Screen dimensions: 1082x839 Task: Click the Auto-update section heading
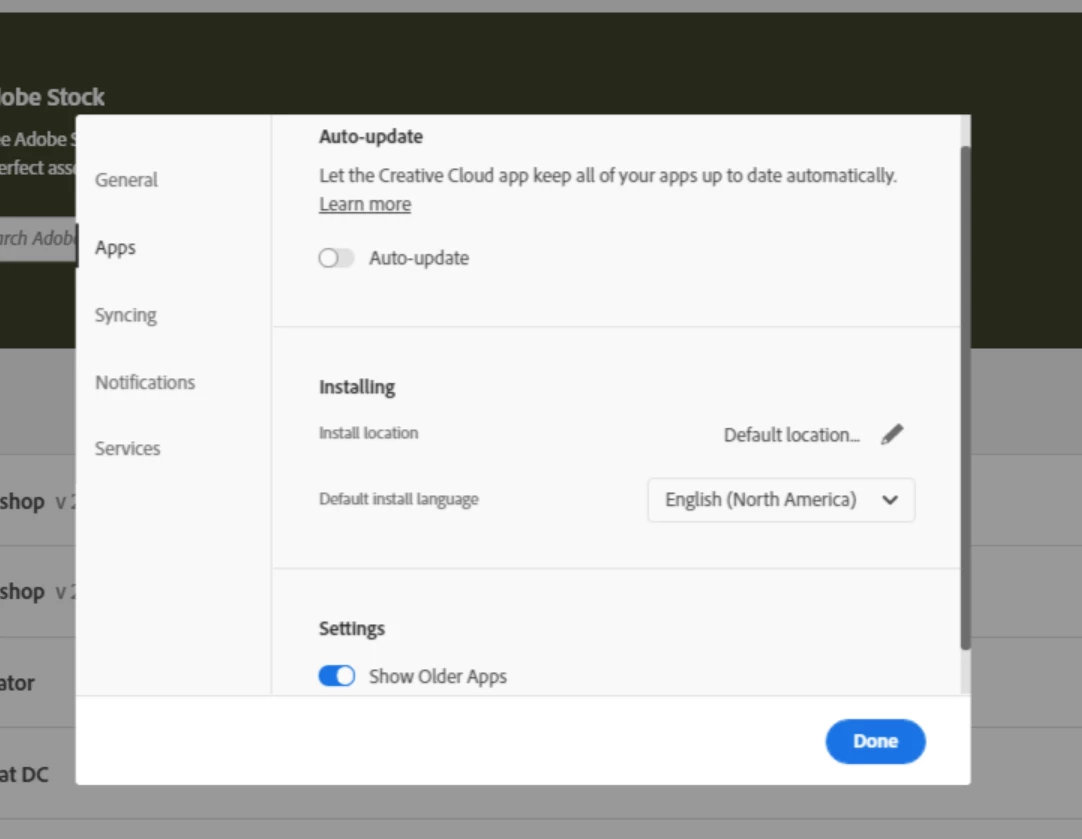tap(371, 137)
